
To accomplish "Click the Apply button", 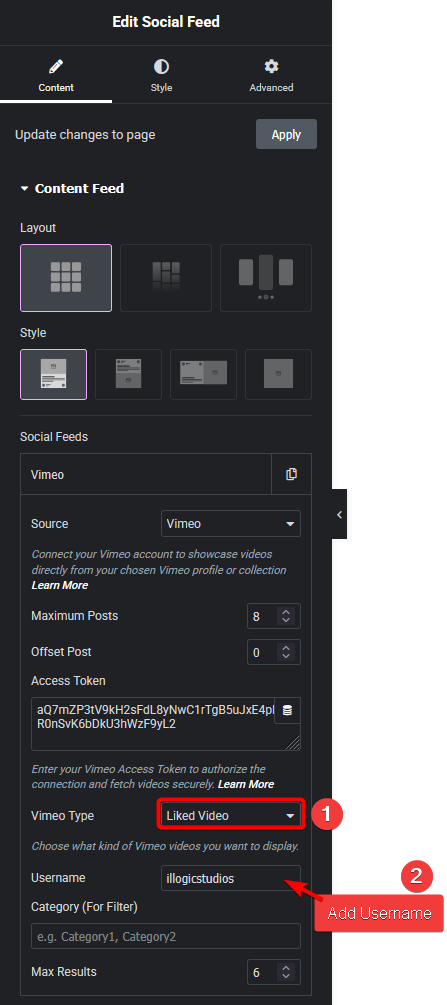I will click(x=286, y=135).
